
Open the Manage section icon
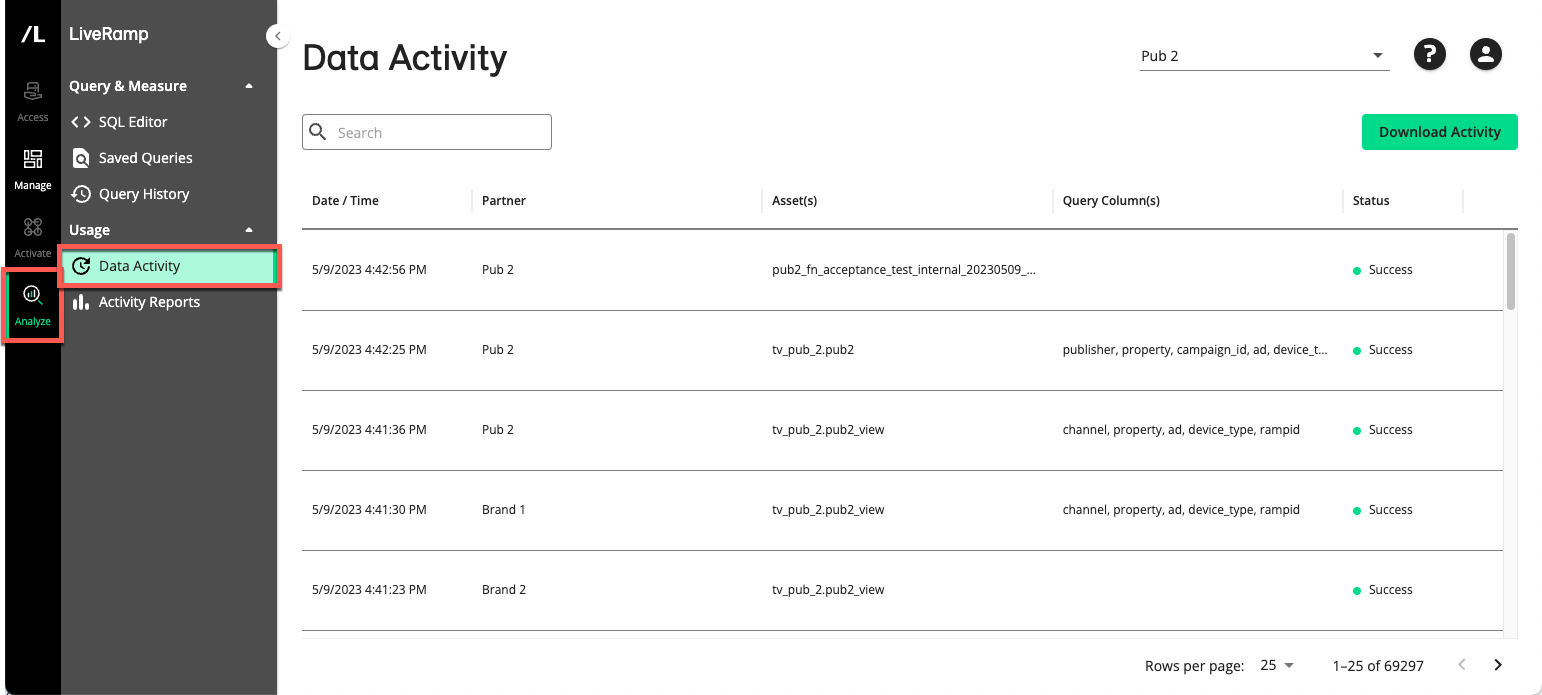(32, 169)
